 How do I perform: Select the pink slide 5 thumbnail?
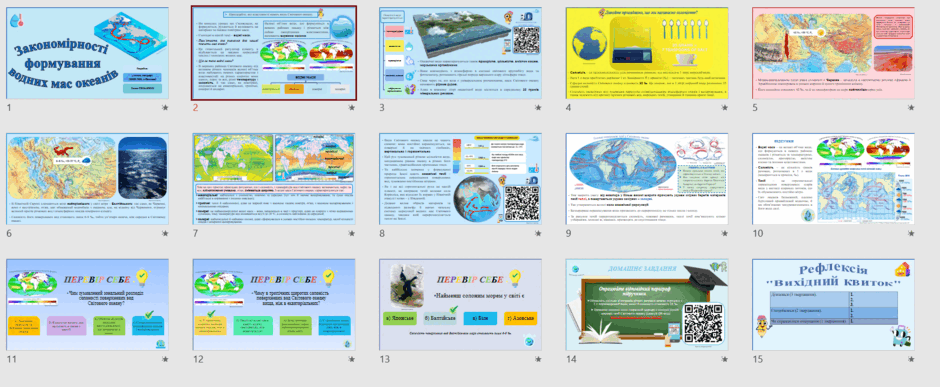coord(833,53)
